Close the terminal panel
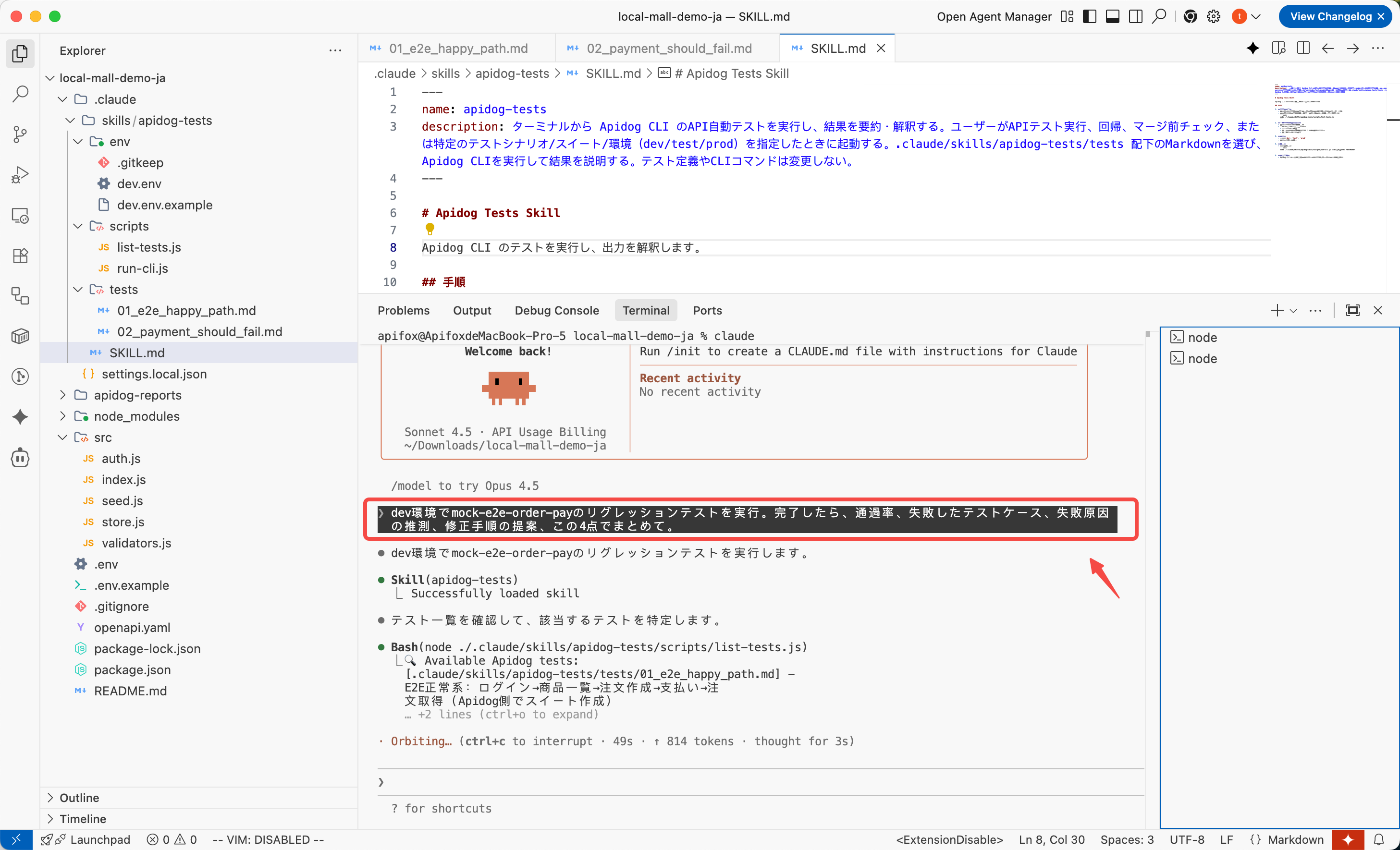This screenshot has width=1400, height=850. click(x=1378, y=310)
